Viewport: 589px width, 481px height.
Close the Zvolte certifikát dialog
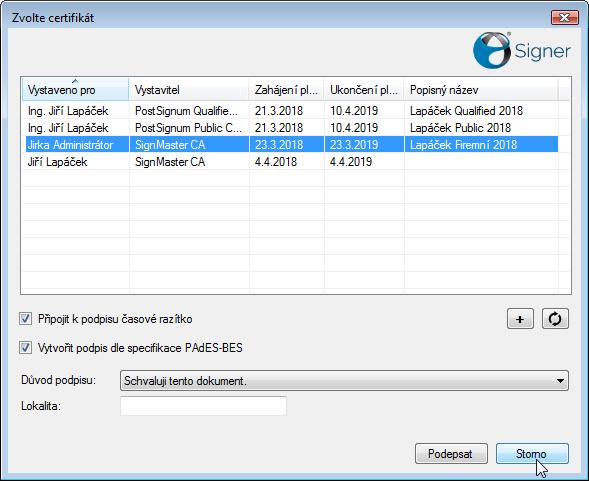(x=565, y=17)
